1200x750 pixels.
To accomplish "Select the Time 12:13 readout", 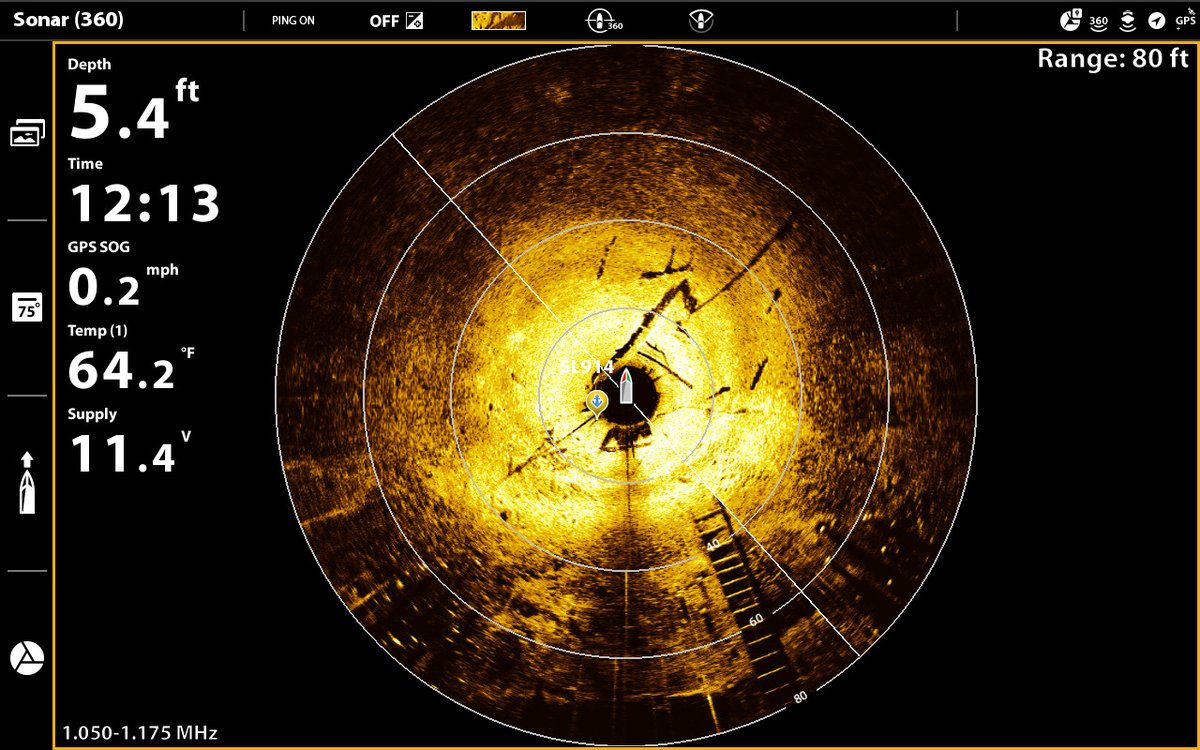I will 144,191.
